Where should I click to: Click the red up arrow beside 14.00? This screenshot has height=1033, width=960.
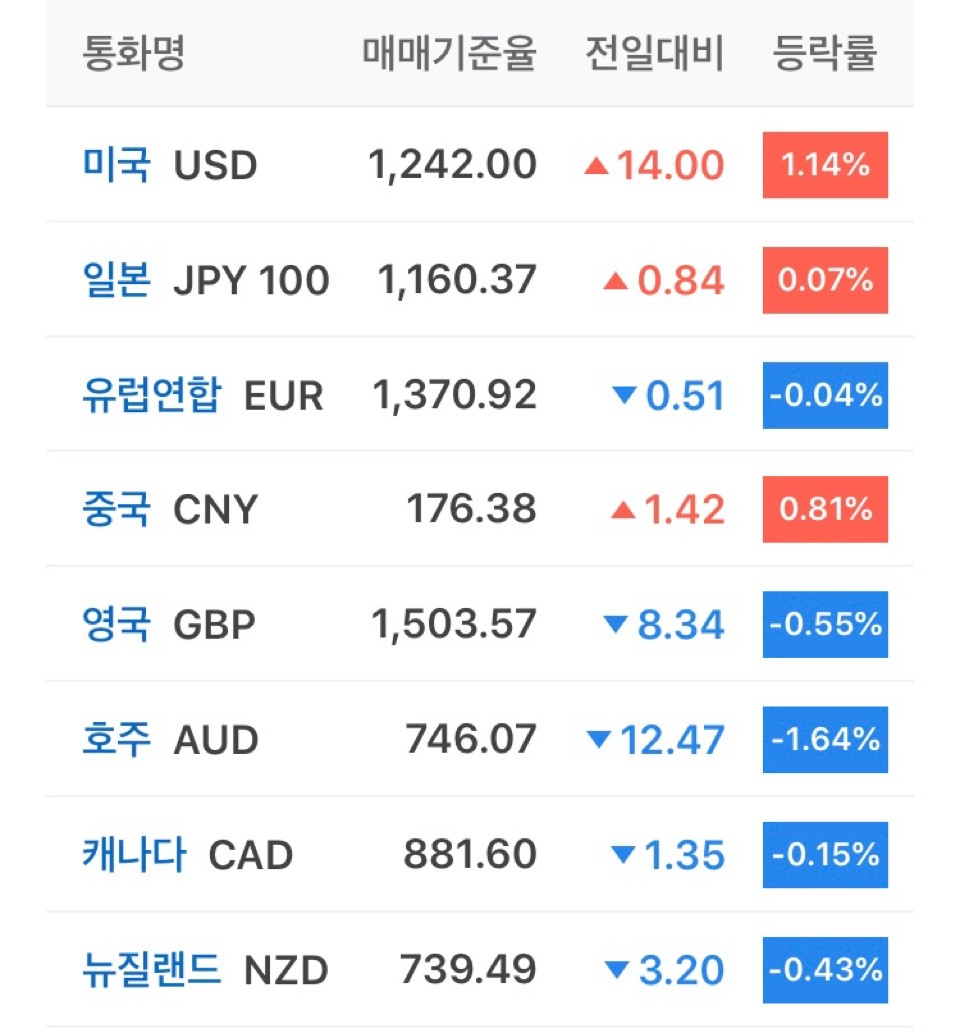pos(596,165)
